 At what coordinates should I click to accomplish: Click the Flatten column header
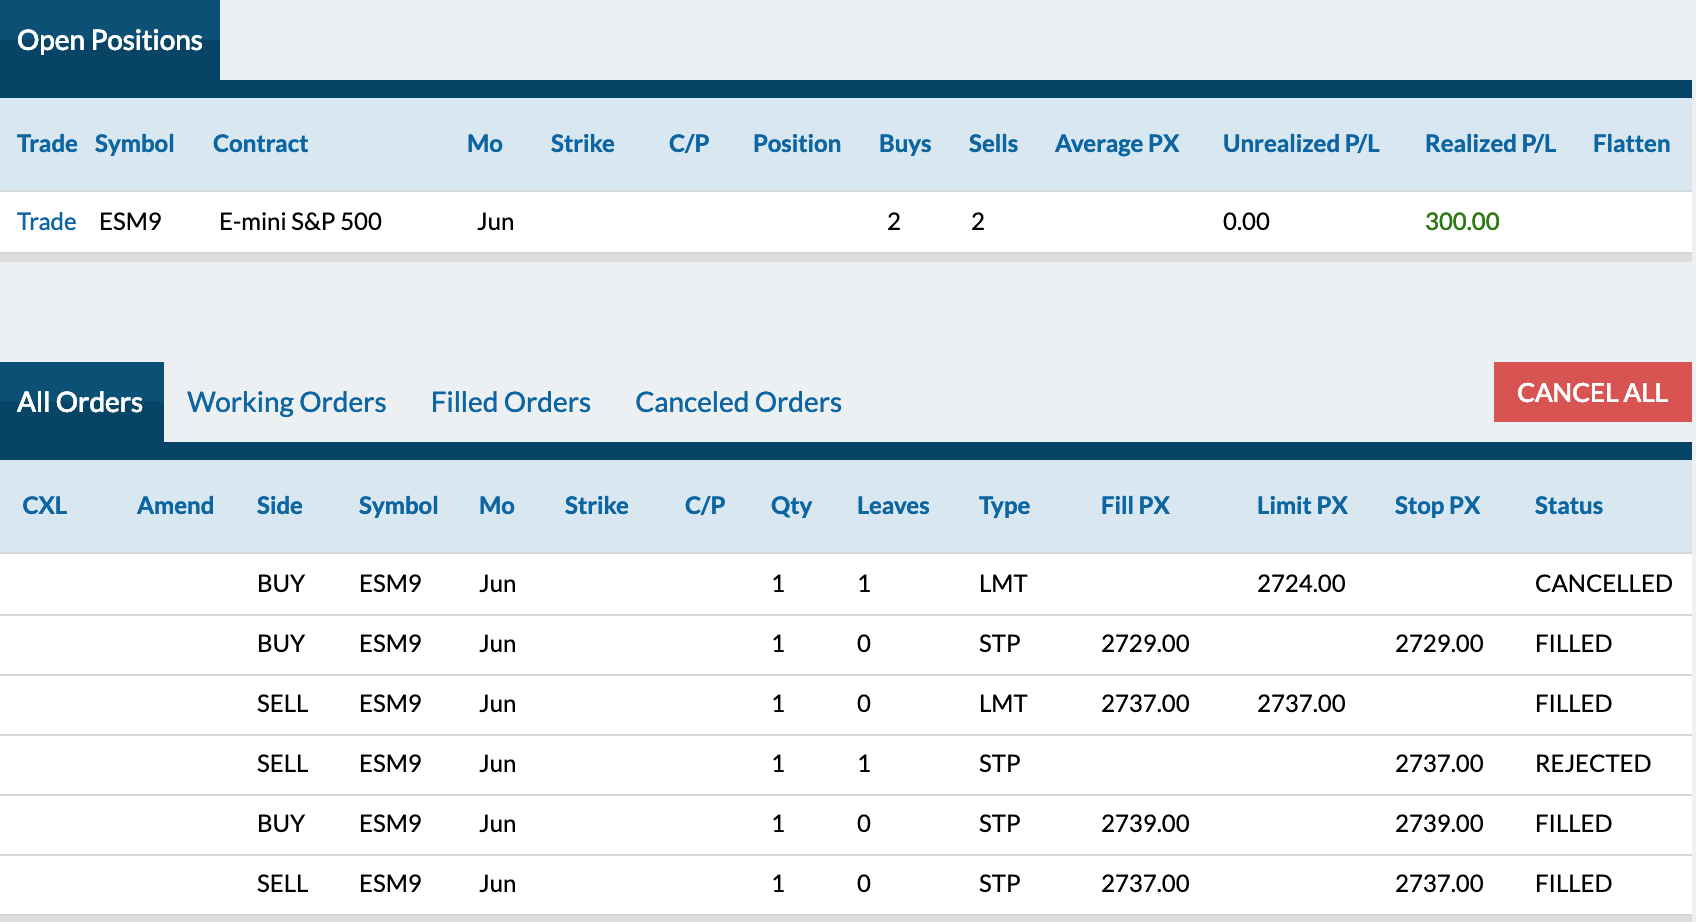click(x=1631, y=143)
